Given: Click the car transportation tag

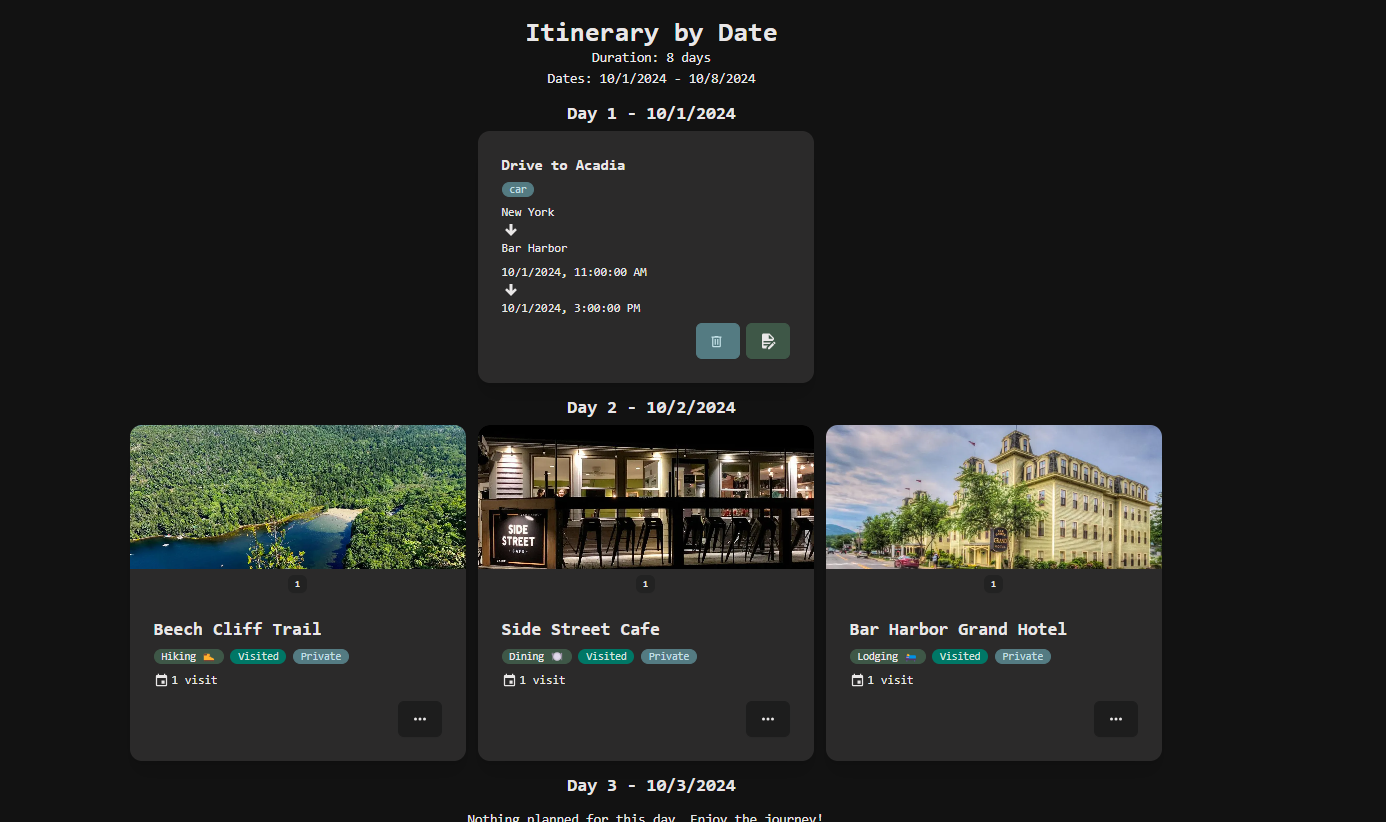Looking at the screenshot, I should (x=517, y=189).
